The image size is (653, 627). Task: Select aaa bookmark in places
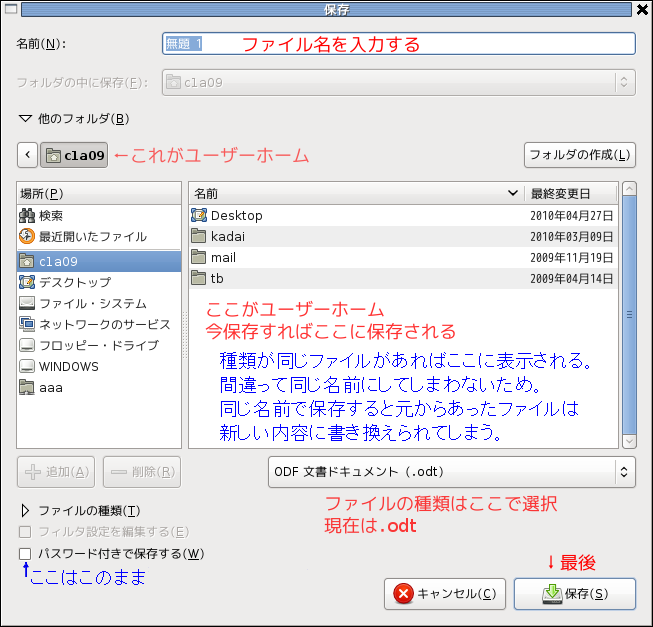99,388
